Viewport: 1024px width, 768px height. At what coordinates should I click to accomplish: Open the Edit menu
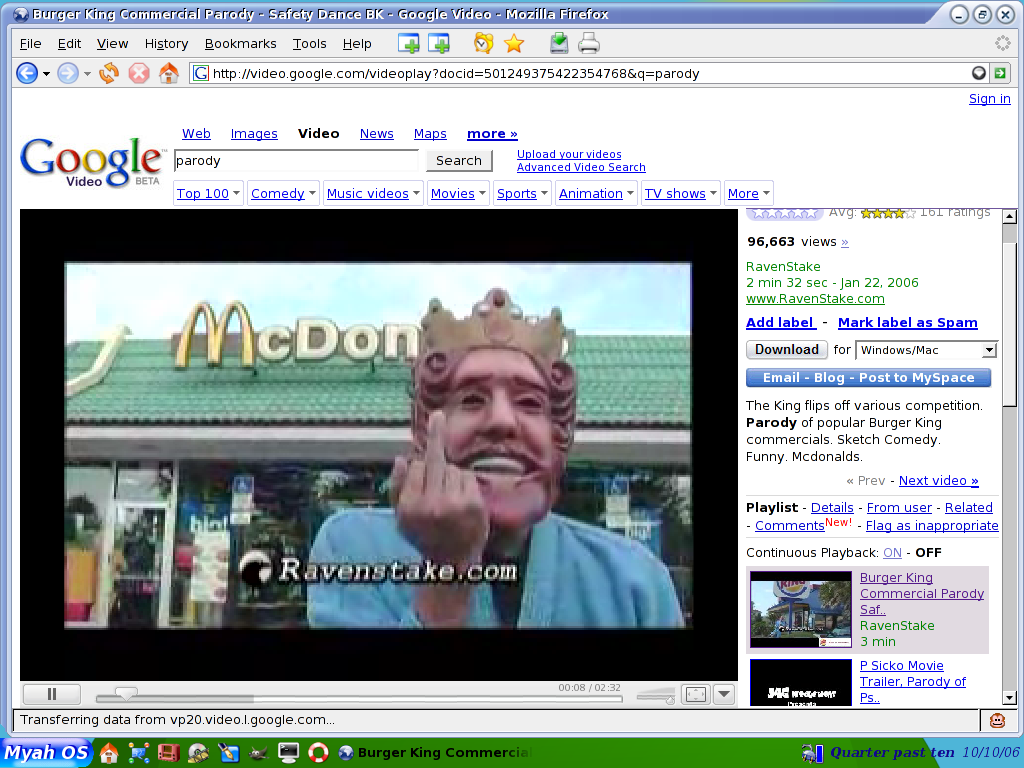pos(69,44)
